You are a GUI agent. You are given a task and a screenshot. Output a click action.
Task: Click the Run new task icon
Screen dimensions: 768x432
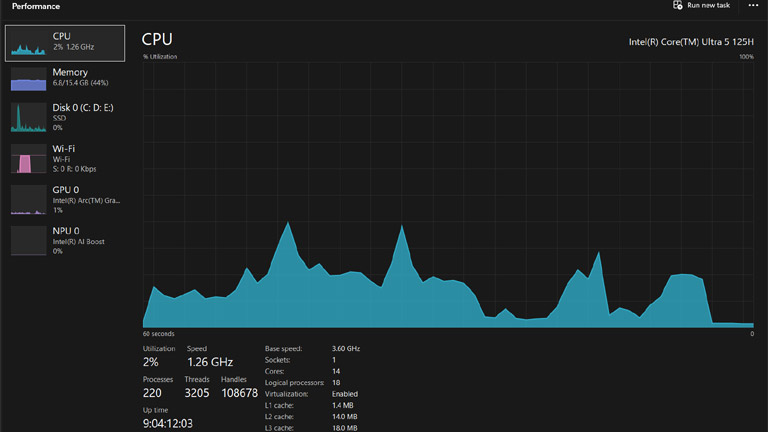[678, 5]
